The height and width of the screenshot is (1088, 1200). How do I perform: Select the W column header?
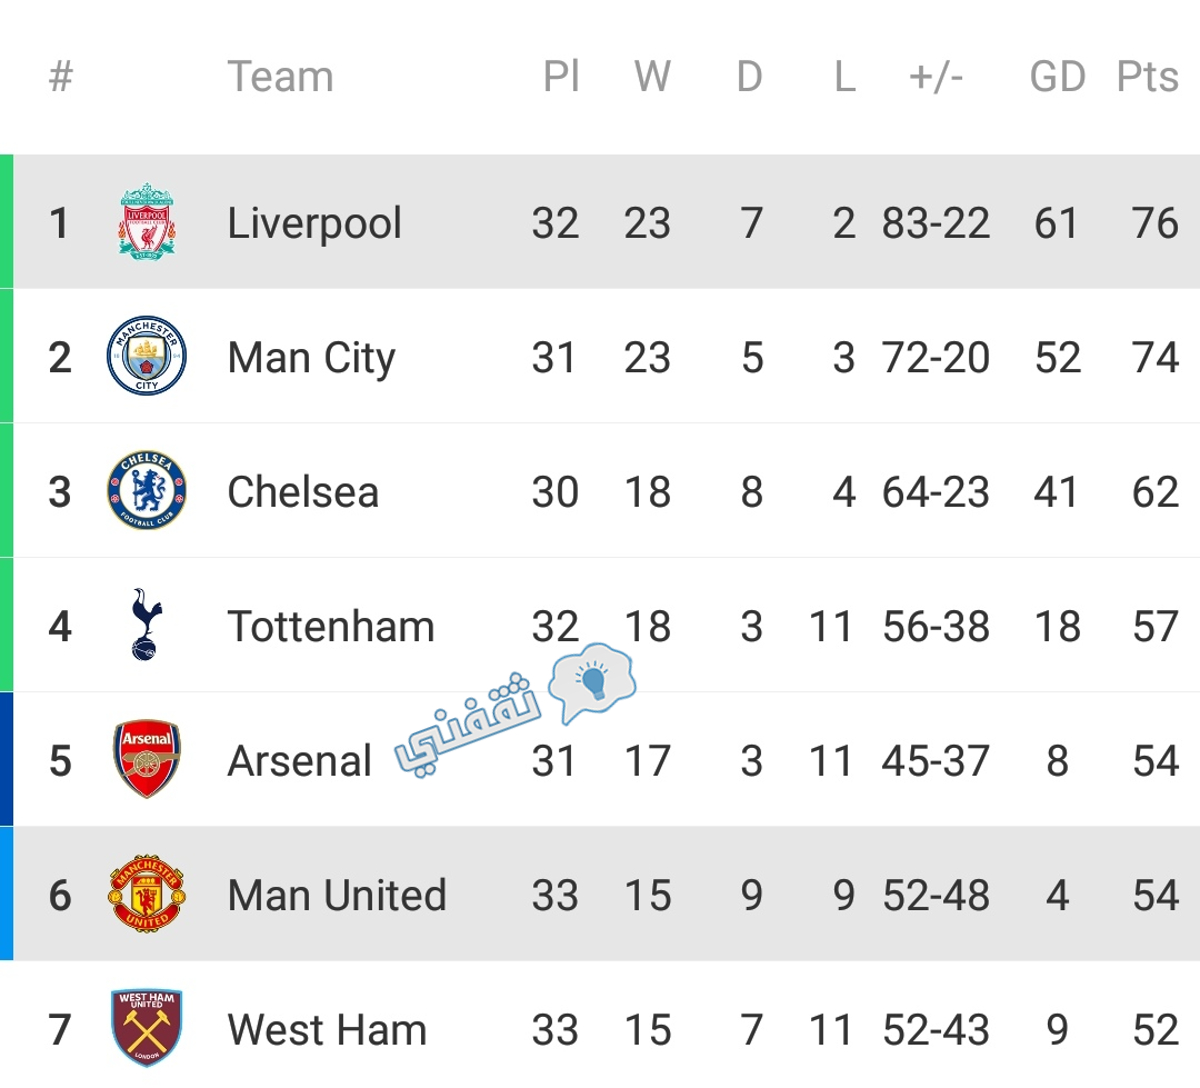[652, 77]
